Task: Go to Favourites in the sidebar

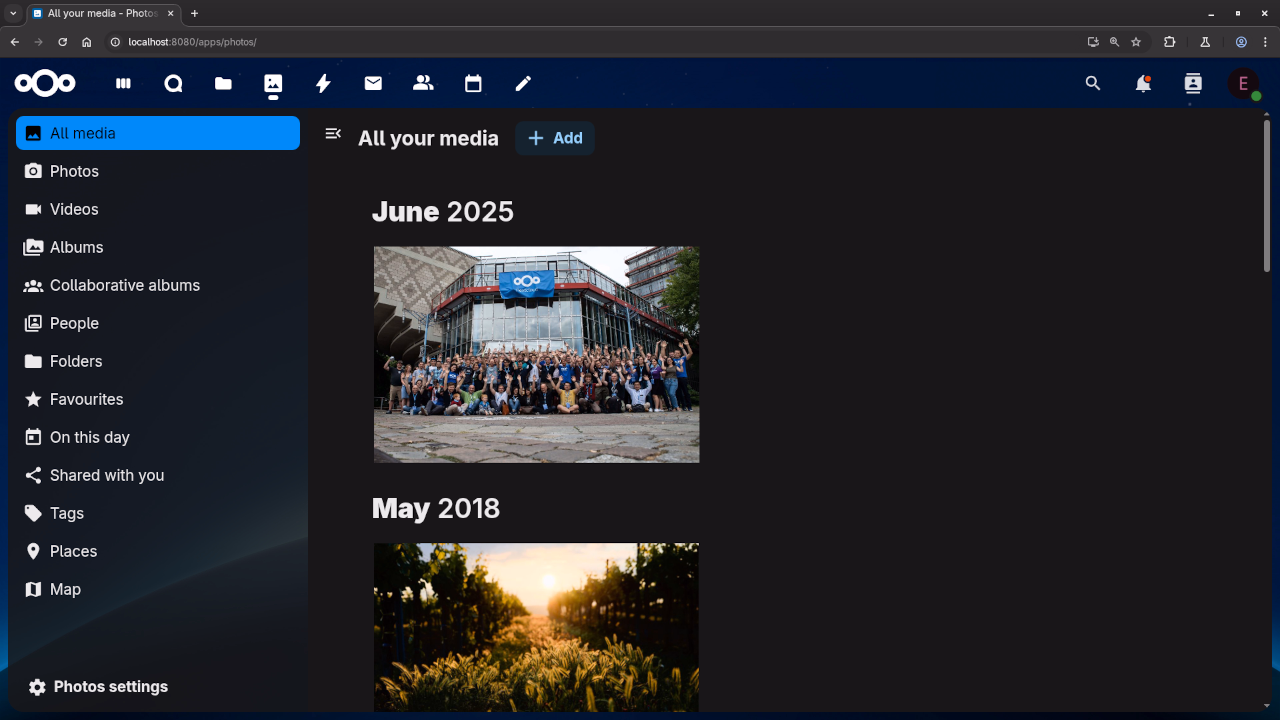Action: 86,399
